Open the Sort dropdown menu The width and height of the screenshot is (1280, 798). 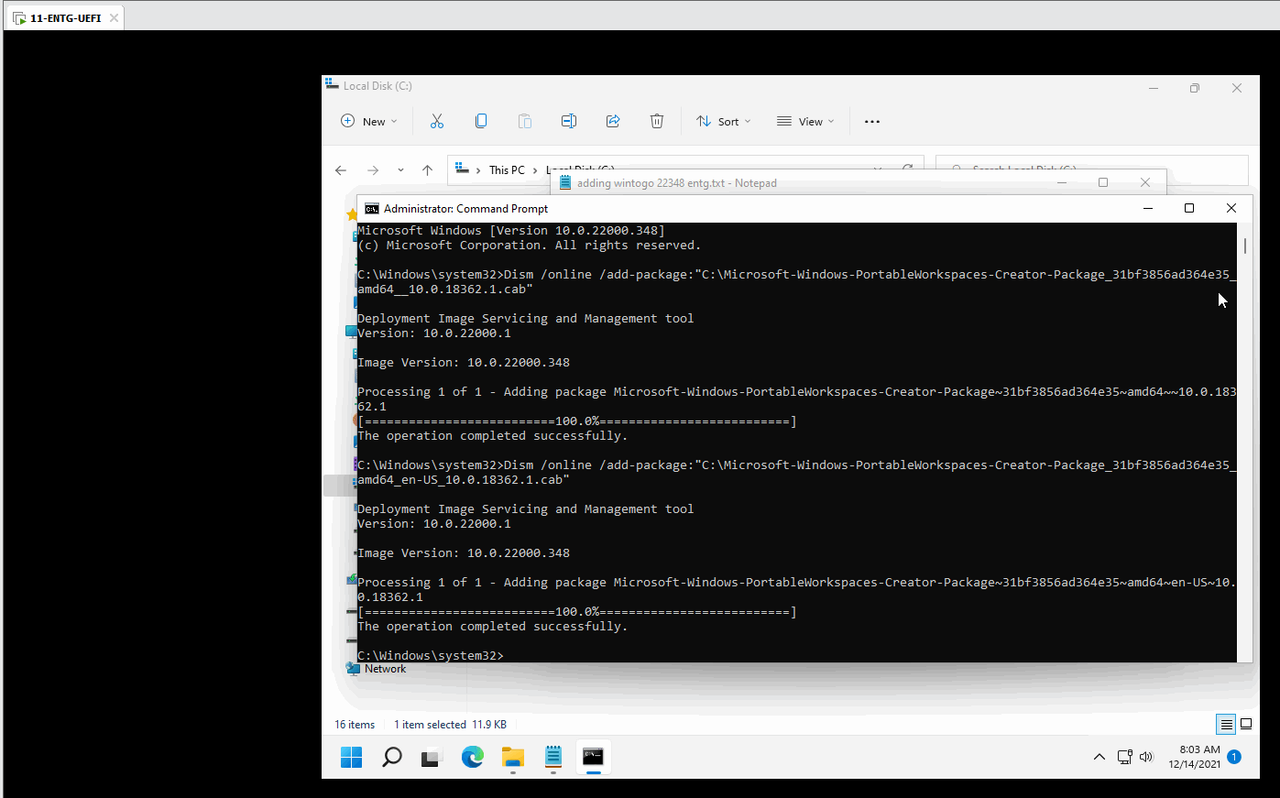723,121
